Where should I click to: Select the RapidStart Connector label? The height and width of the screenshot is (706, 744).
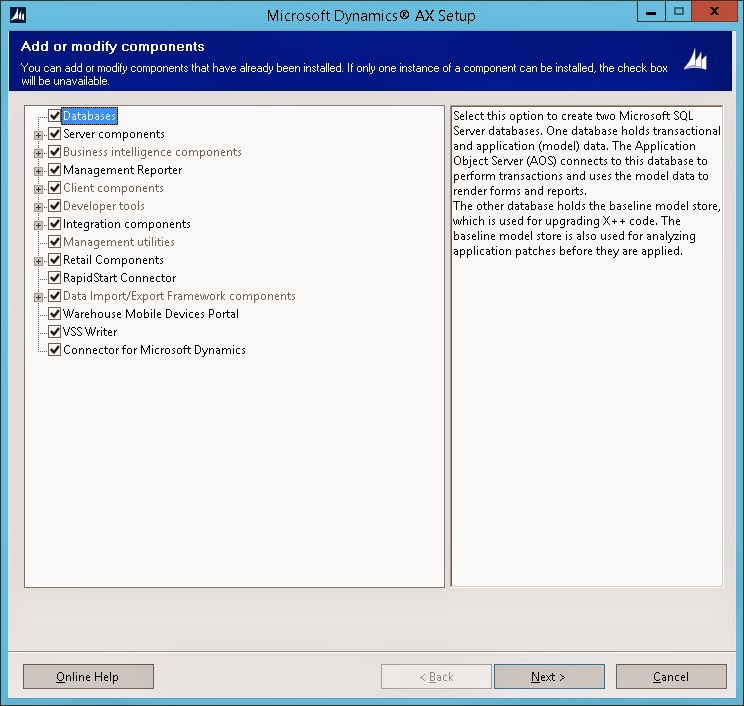[120, 278]
